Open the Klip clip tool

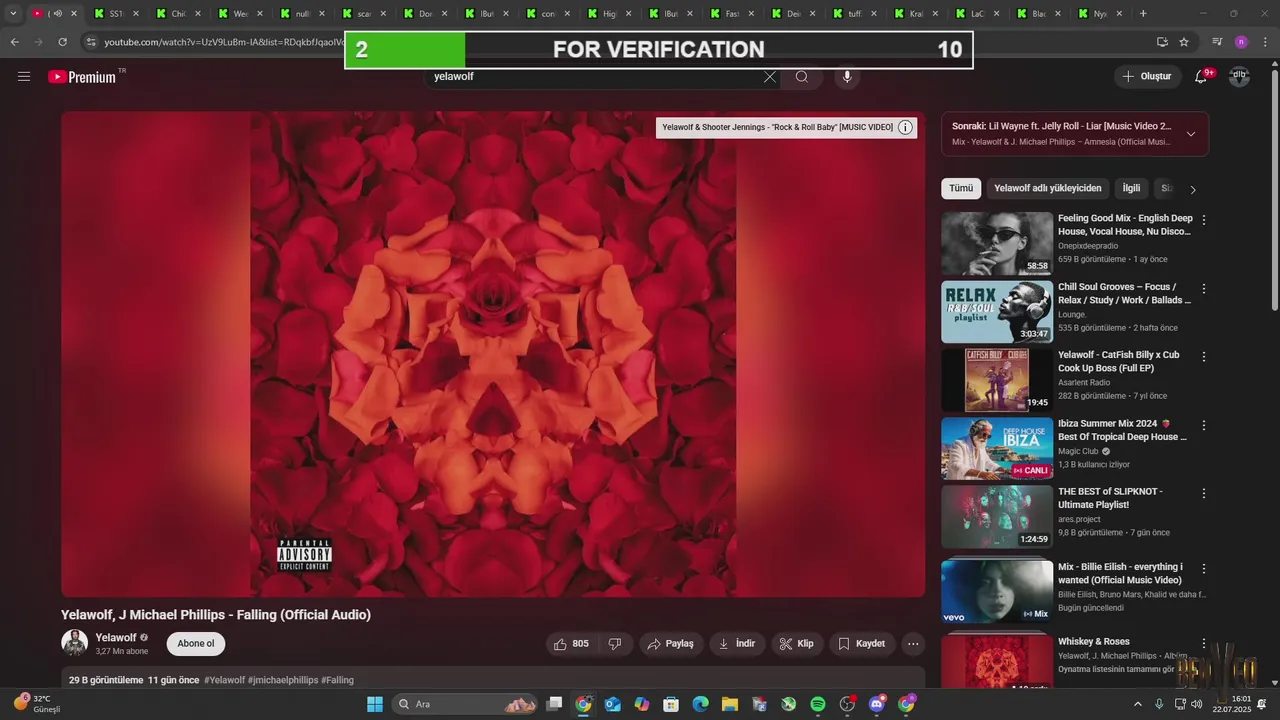coord(797,644)
